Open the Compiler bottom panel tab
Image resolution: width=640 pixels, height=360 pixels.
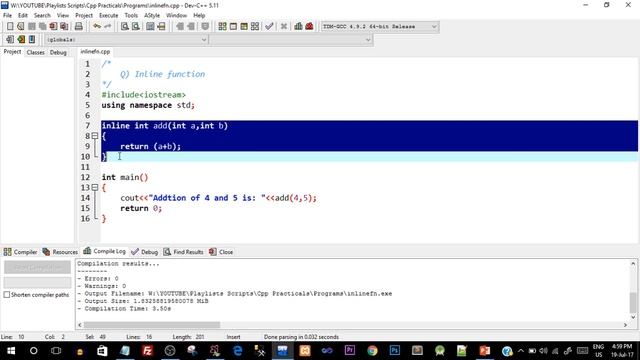(20, 252)
